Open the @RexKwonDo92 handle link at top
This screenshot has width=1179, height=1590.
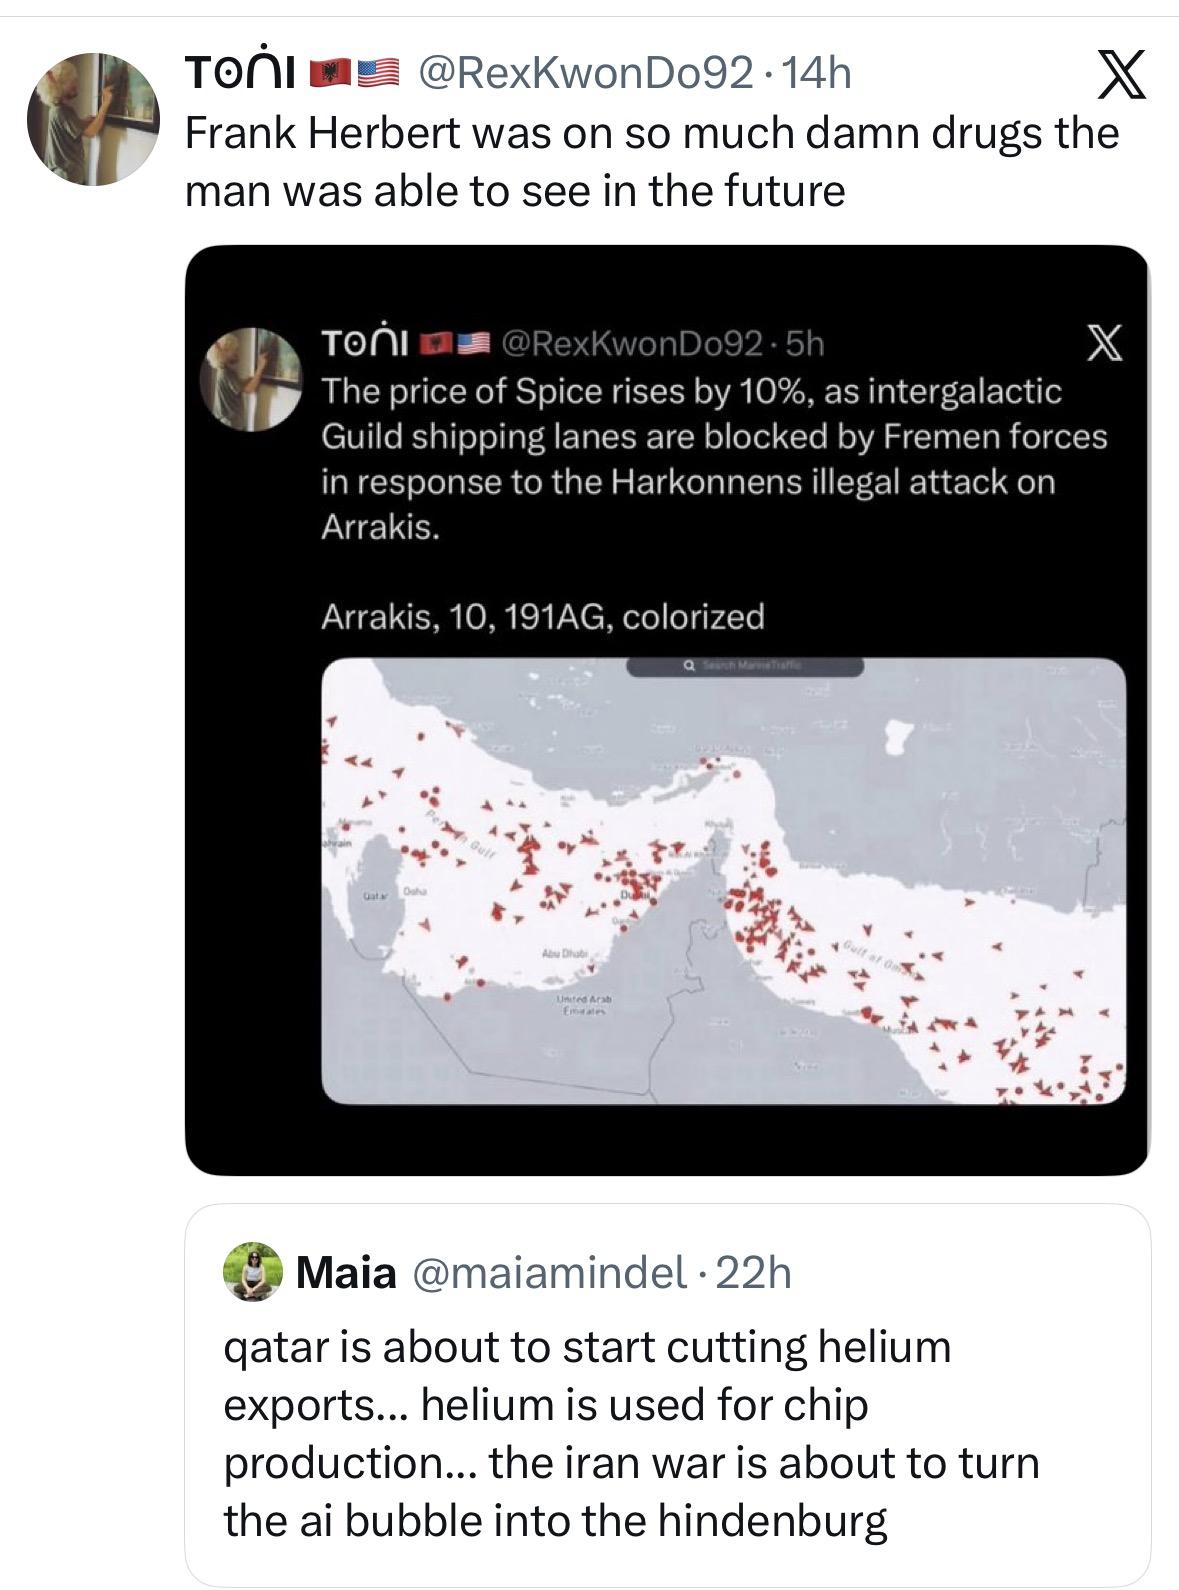point(585,73)
